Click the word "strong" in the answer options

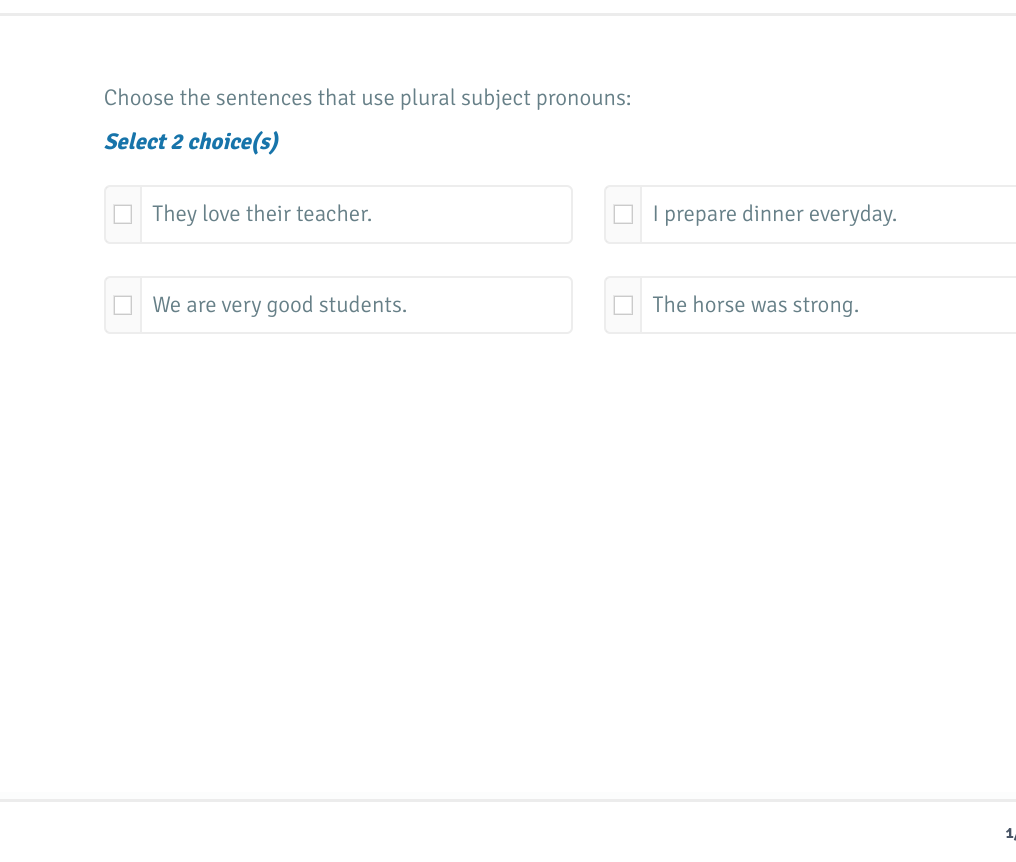coord(825,305)
